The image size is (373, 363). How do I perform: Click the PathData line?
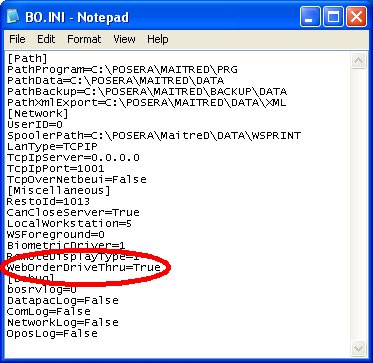(x=115, y=81)
